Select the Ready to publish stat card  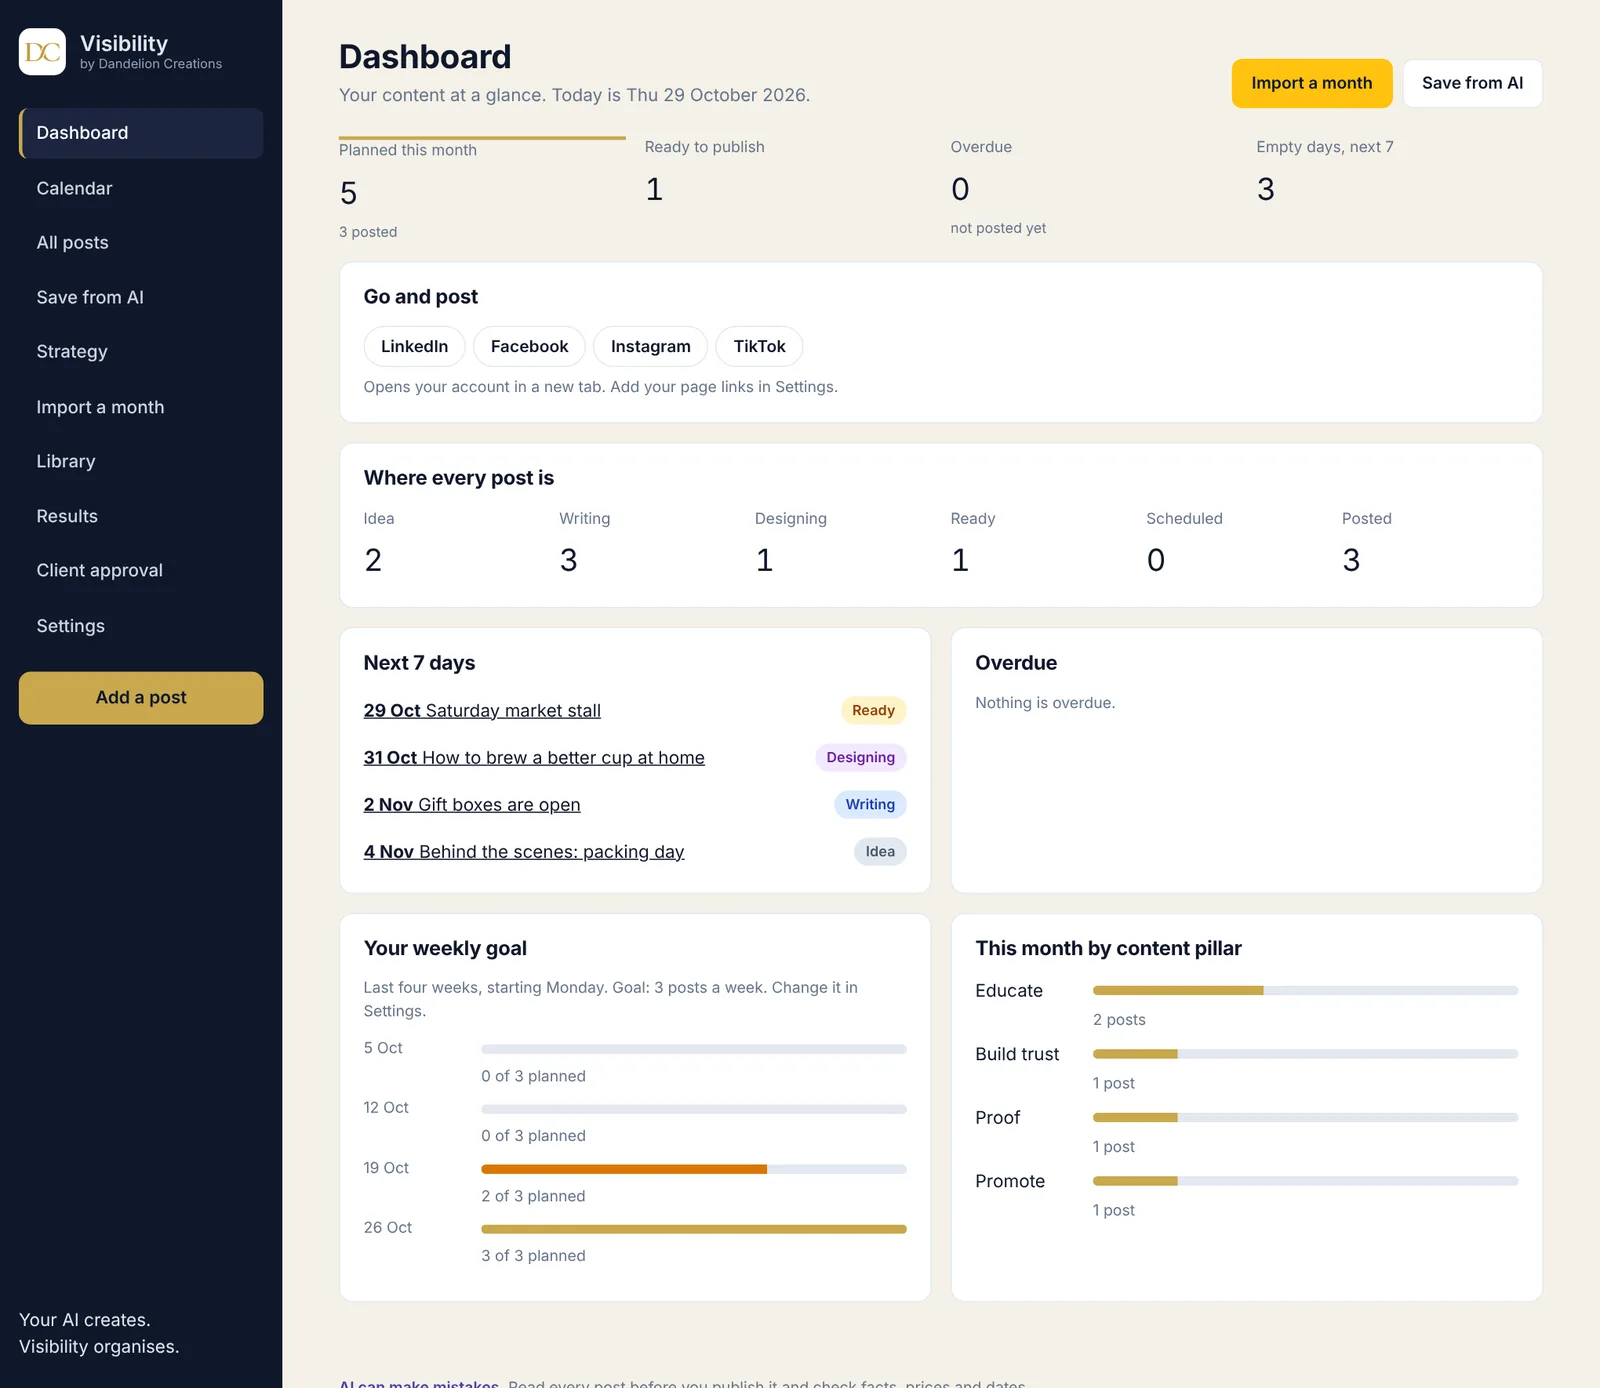(788, 187)
